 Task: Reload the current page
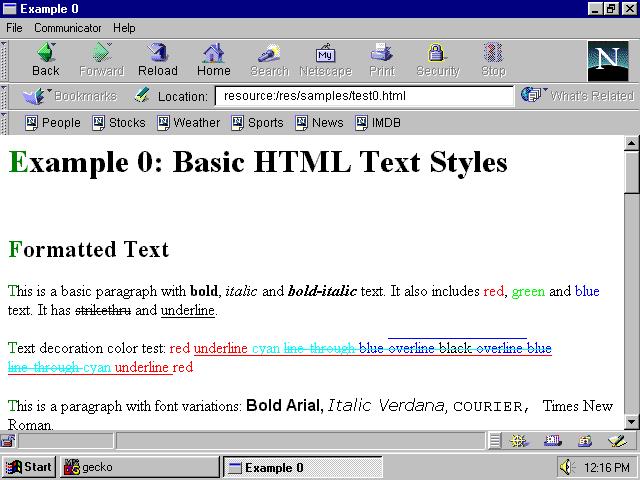(157, 60)
